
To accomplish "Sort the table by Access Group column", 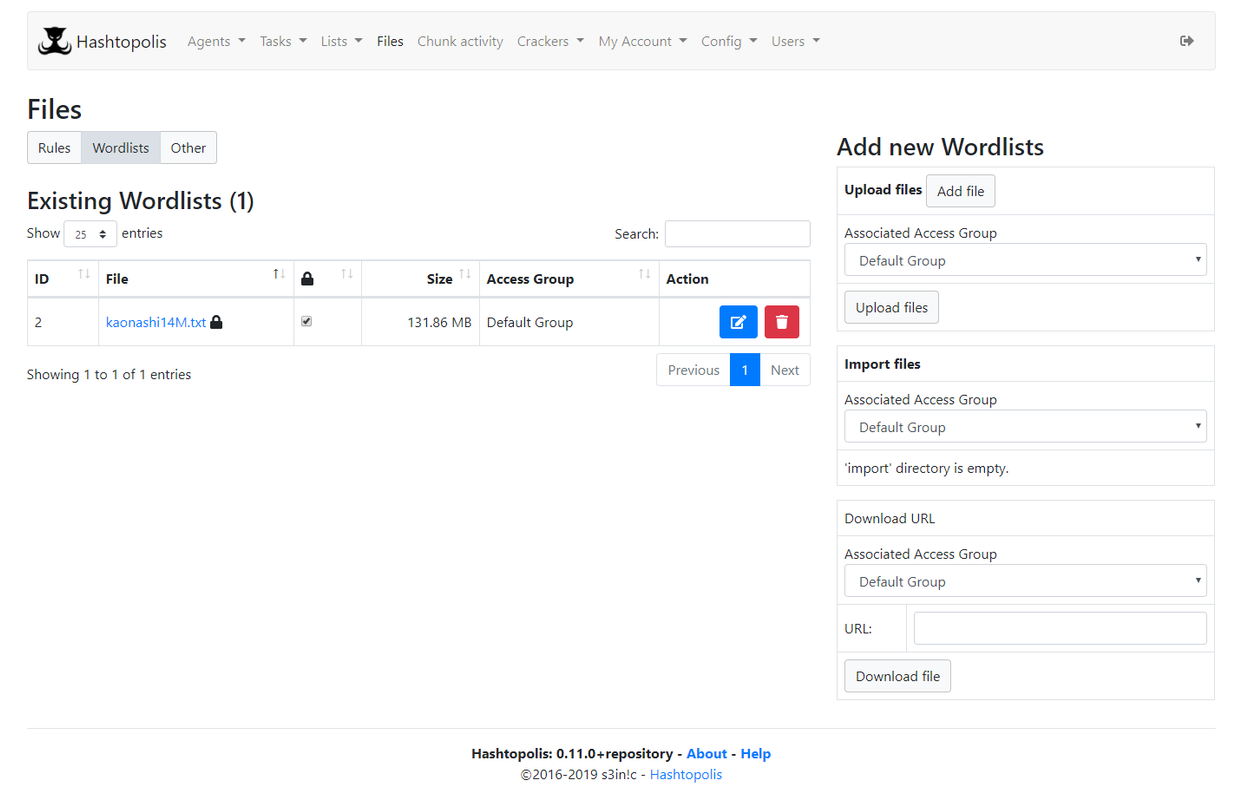I will click(569, 278).
